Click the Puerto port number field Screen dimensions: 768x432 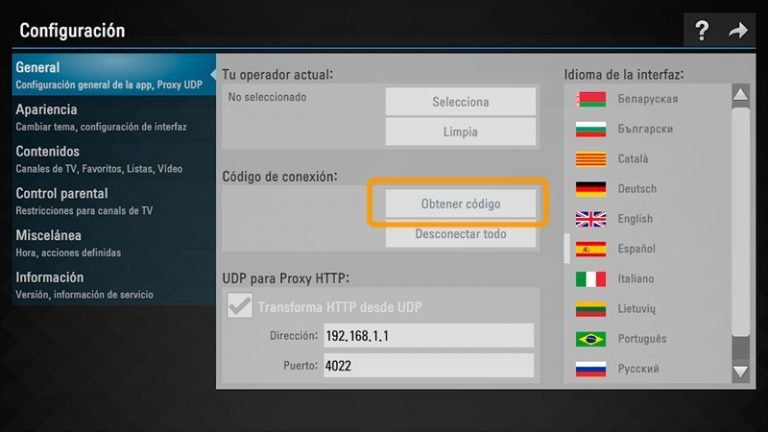click(x=429, y=365)
